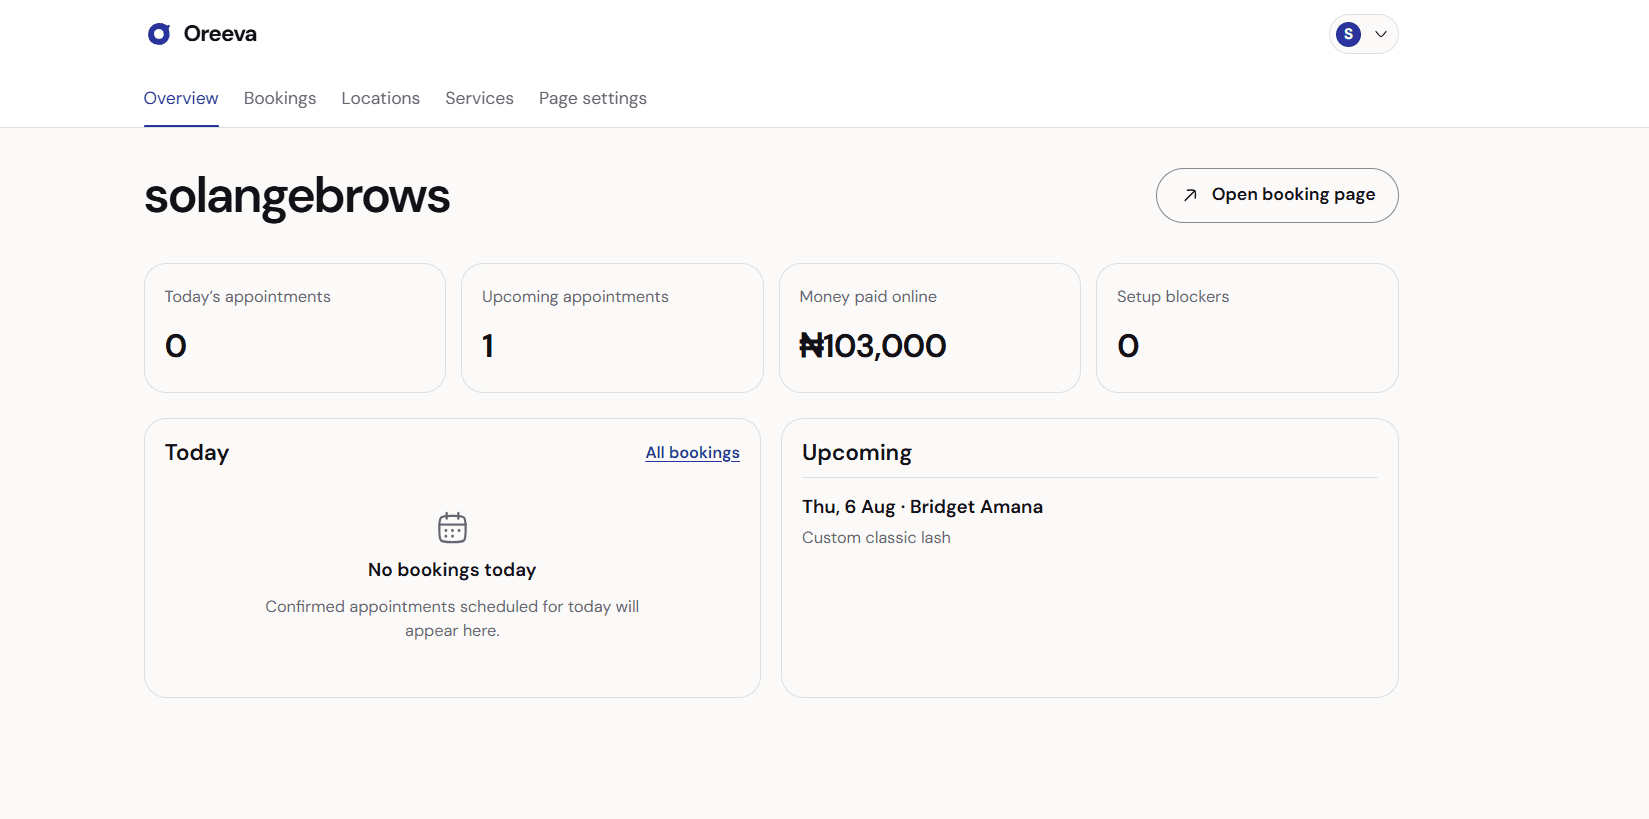This screenshot has width=1649, height=819.
Task: Follow the All bookings link
Action: pyautogui.click(x=692, y=453)
